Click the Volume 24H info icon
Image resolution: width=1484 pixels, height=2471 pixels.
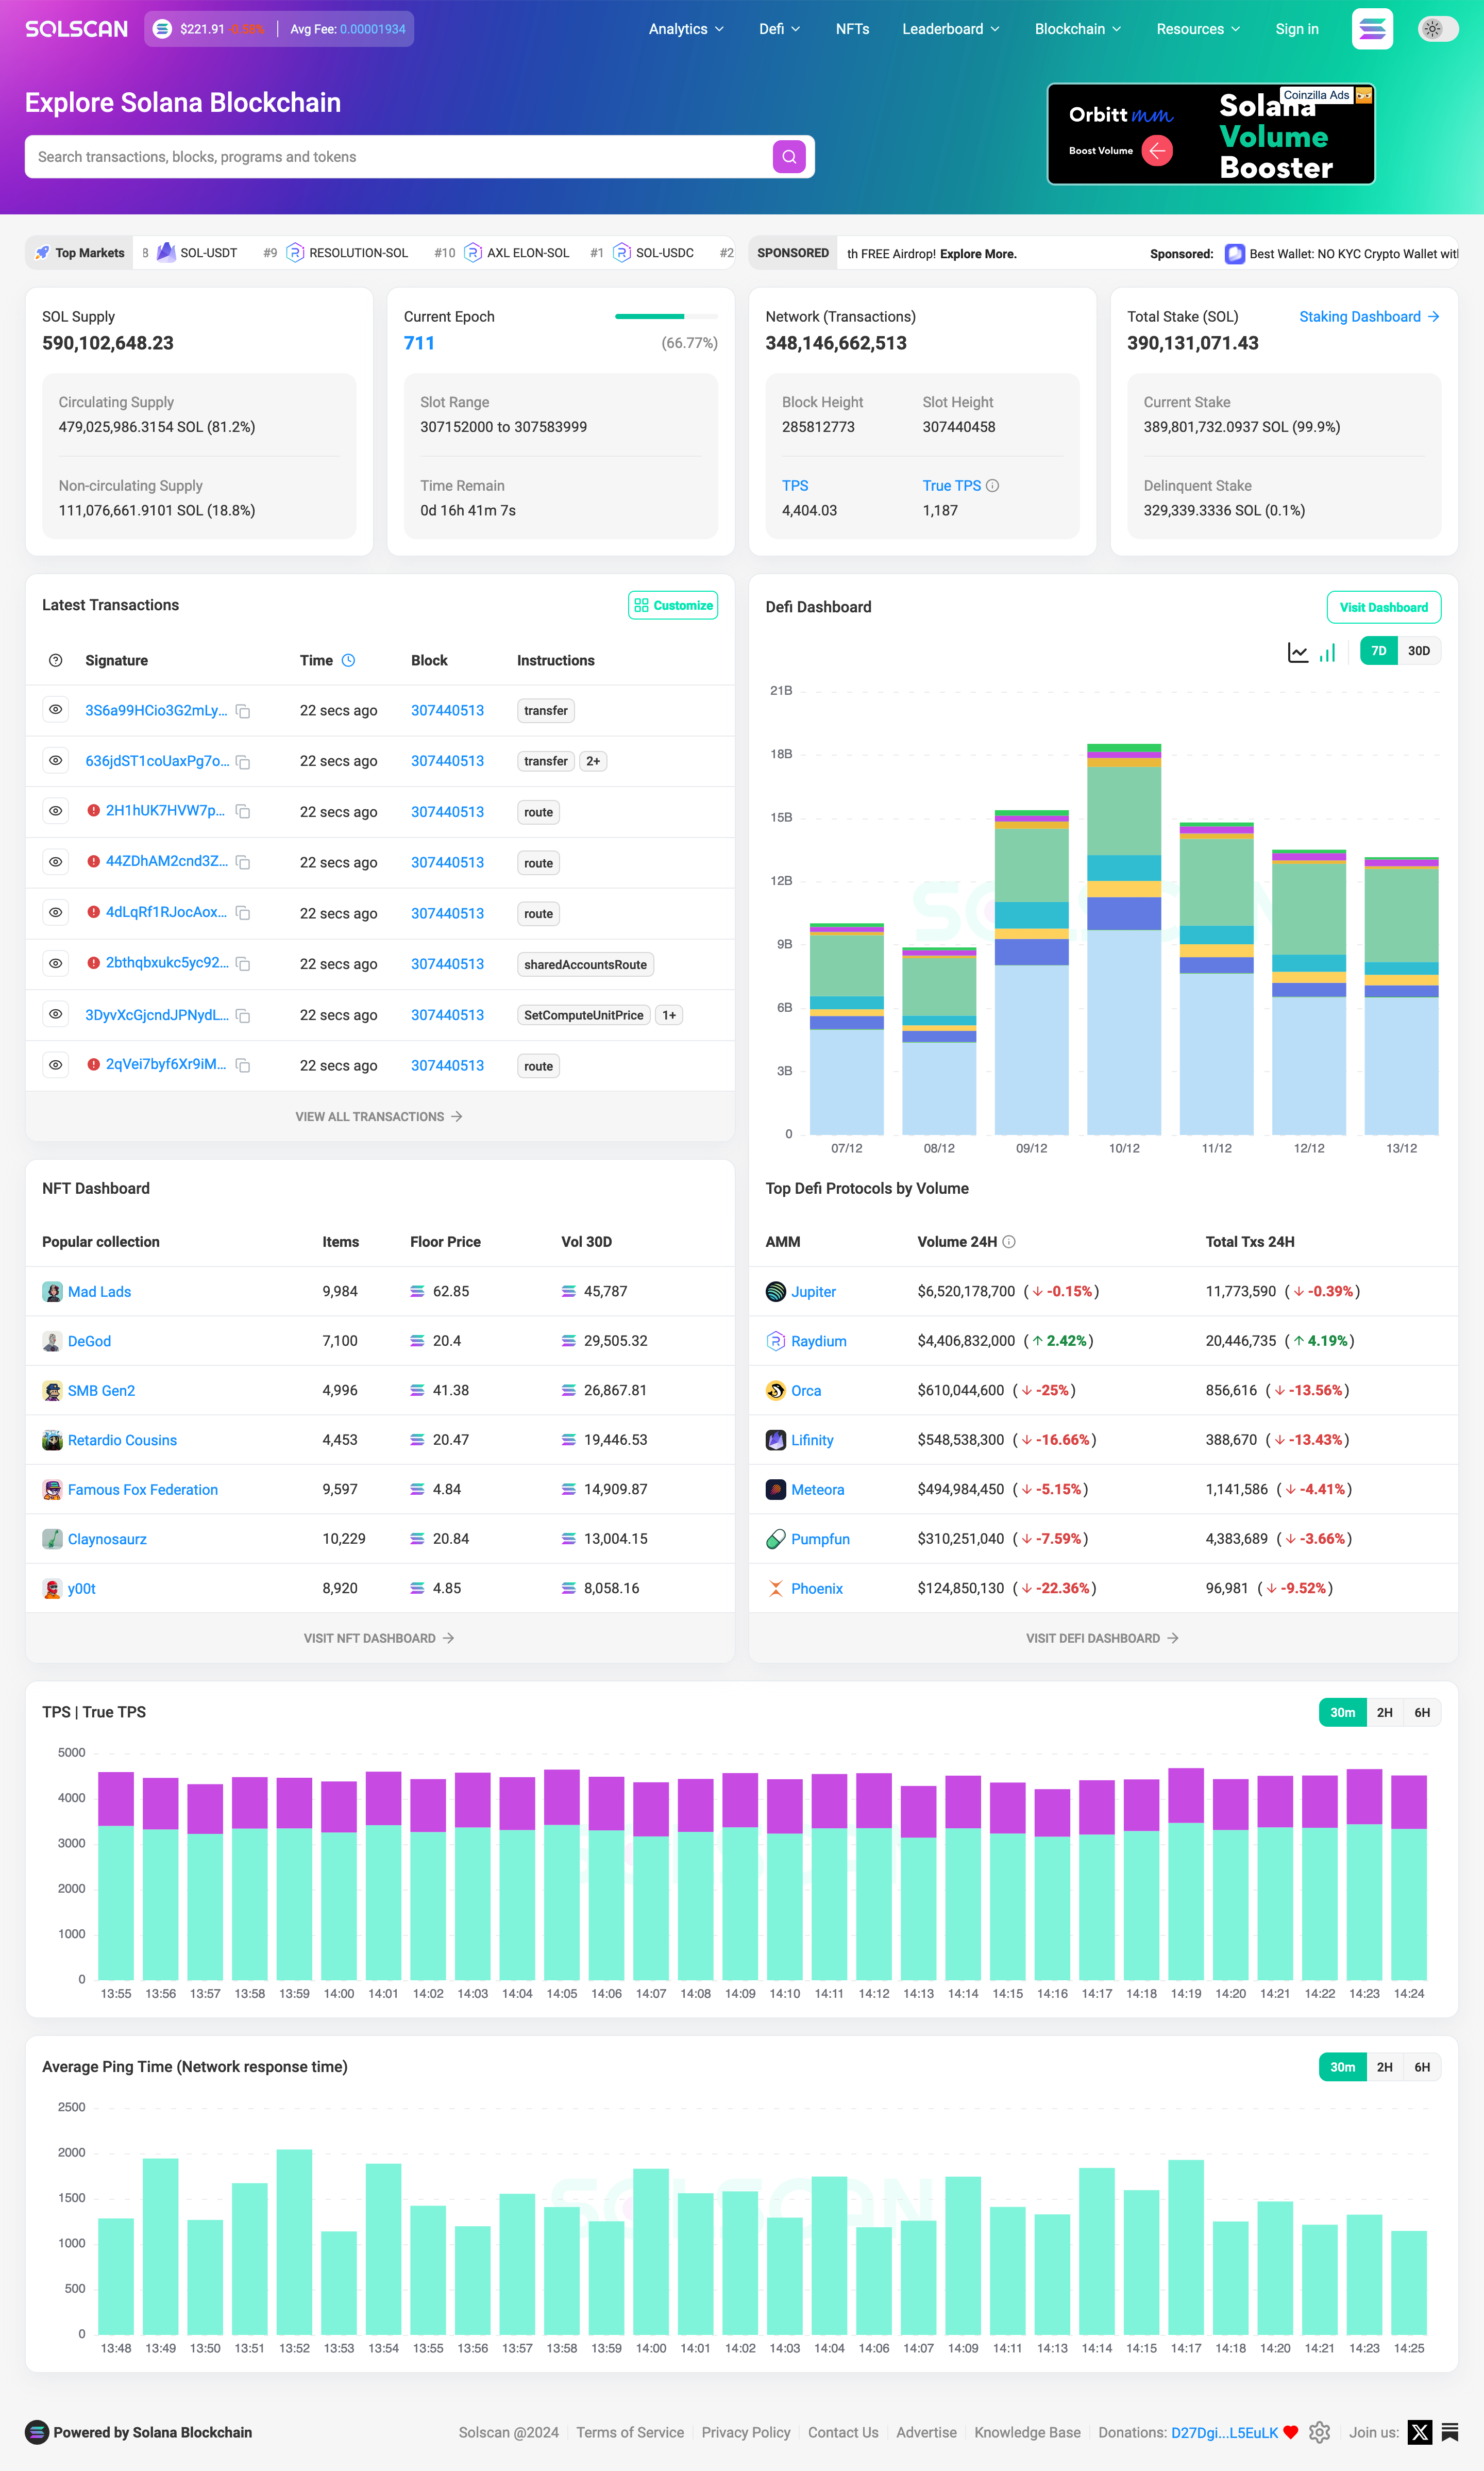pyautogui.click(x=1009, y=1242)
